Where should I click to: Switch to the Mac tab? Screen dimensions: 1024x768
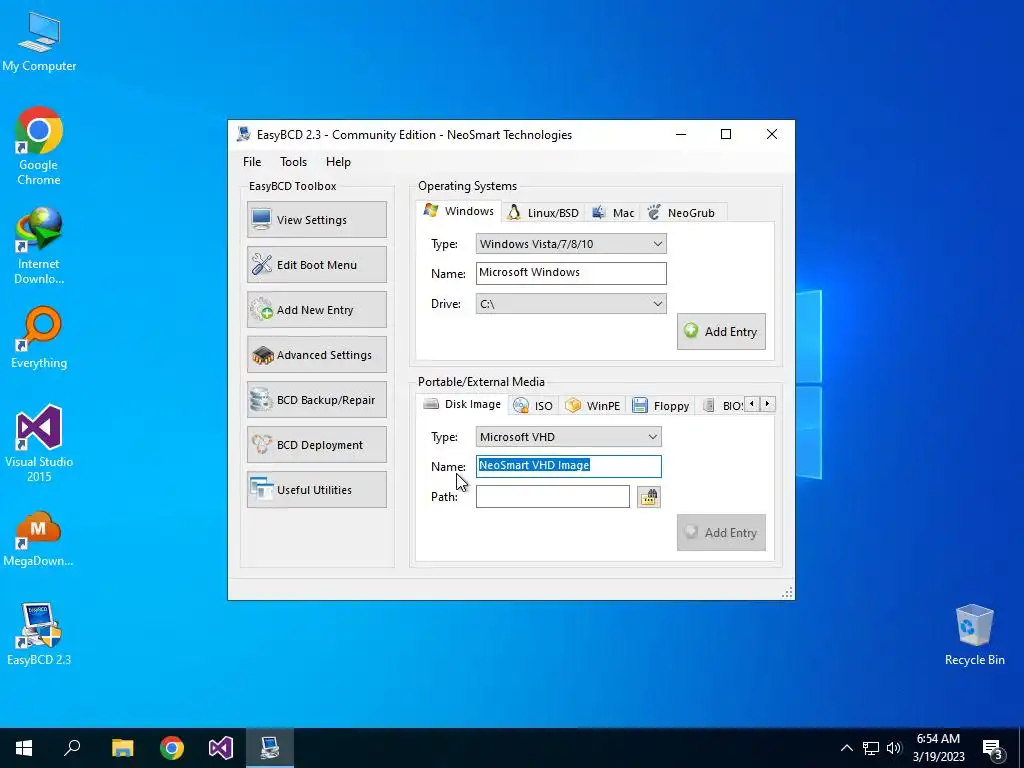pyautogui.click(x=613, y=213)
